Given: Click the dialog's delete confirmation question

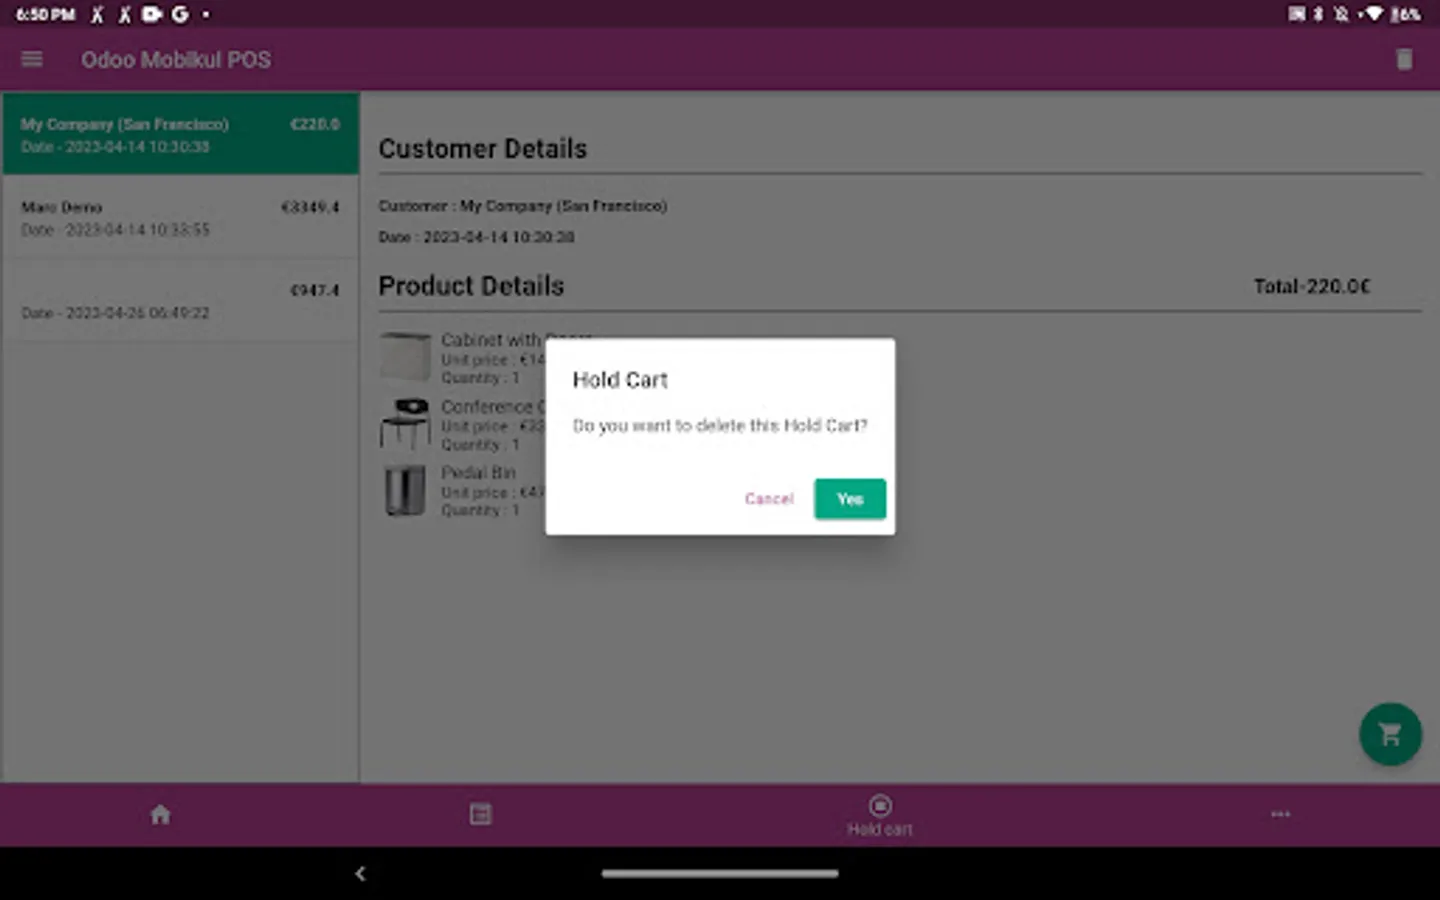Looking at the screenshot, I should tap(720, 425).
